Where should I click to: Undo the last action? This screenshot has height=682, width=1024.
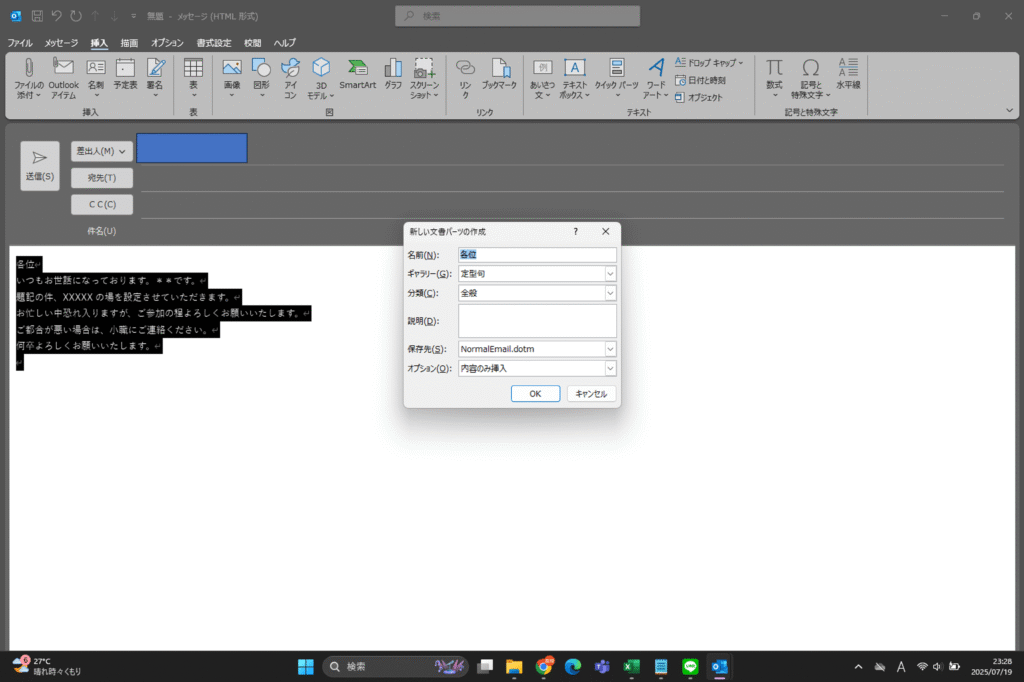coord(56,16)
